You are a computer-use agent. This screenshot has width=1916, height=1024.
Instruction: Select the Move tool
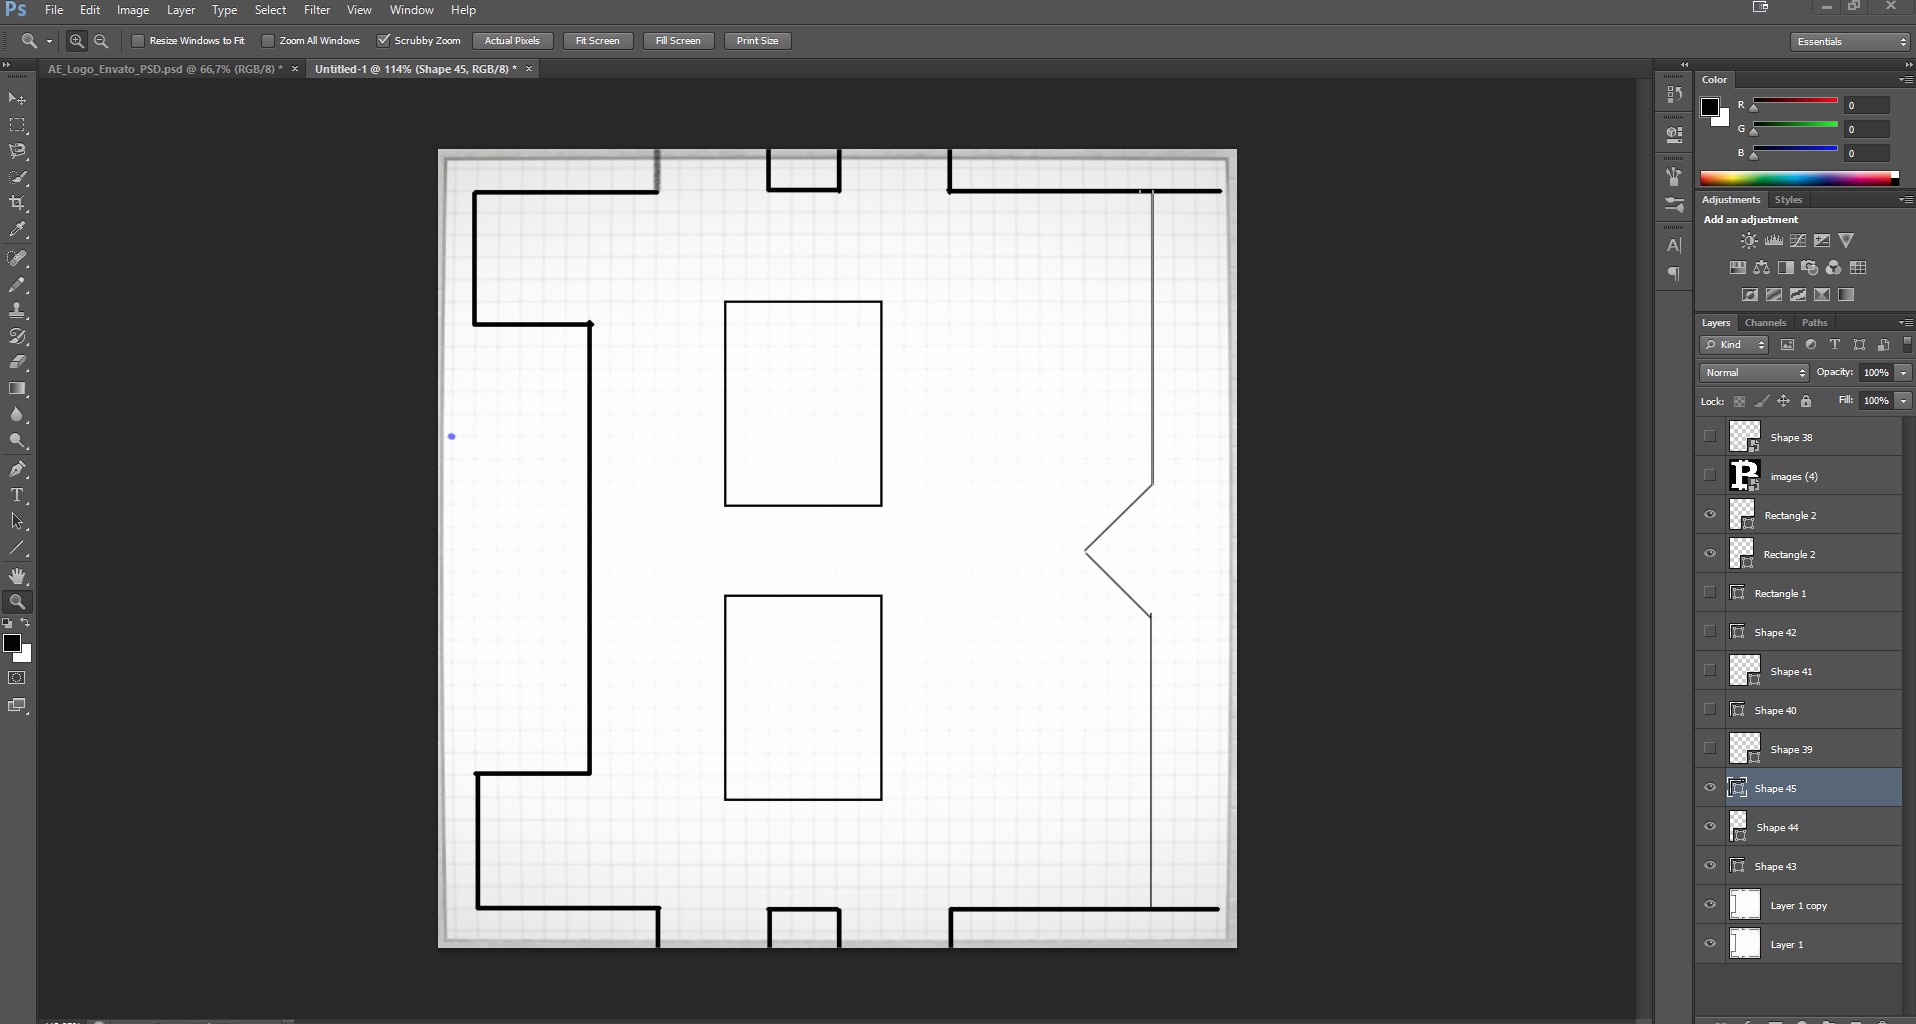(x=17, y=99)
